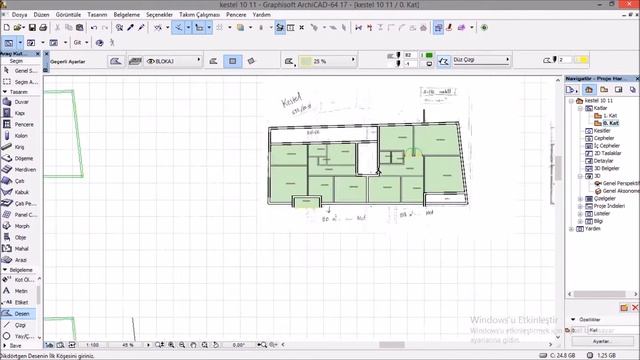Click the Undo arrow icon
This screenshot has width=640, height=360.
pos(94,28)
